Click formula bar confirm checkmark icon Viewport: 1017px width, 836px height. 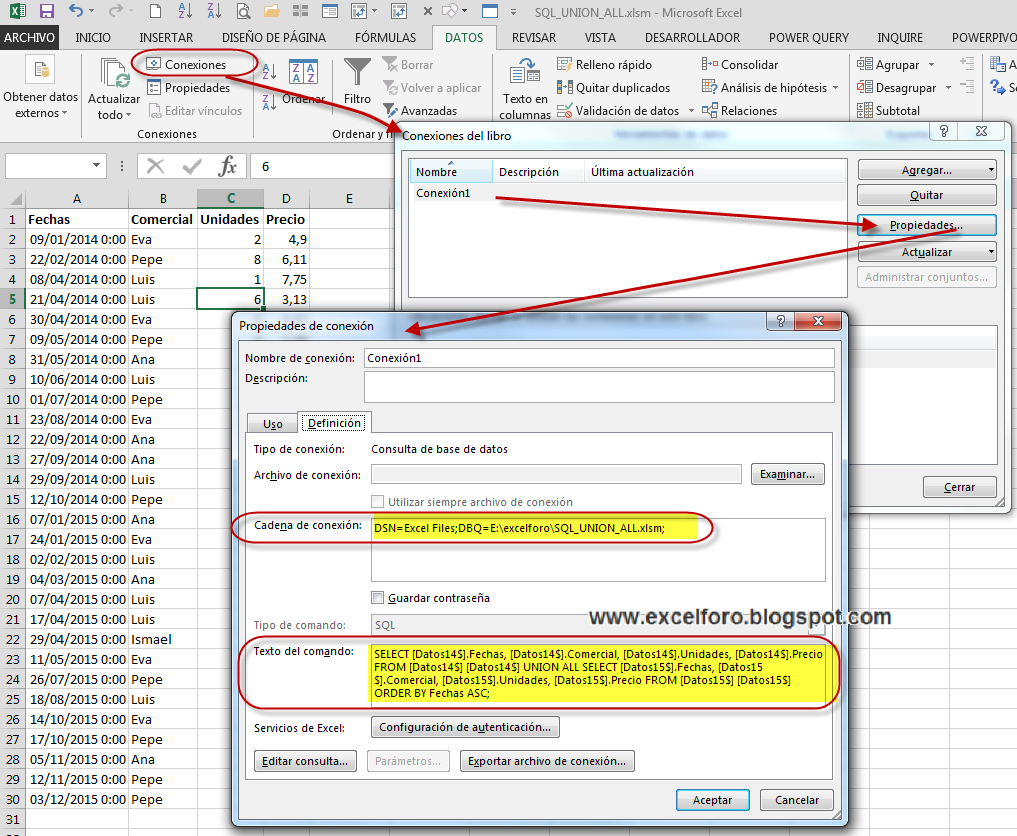[x=191, y=167]
